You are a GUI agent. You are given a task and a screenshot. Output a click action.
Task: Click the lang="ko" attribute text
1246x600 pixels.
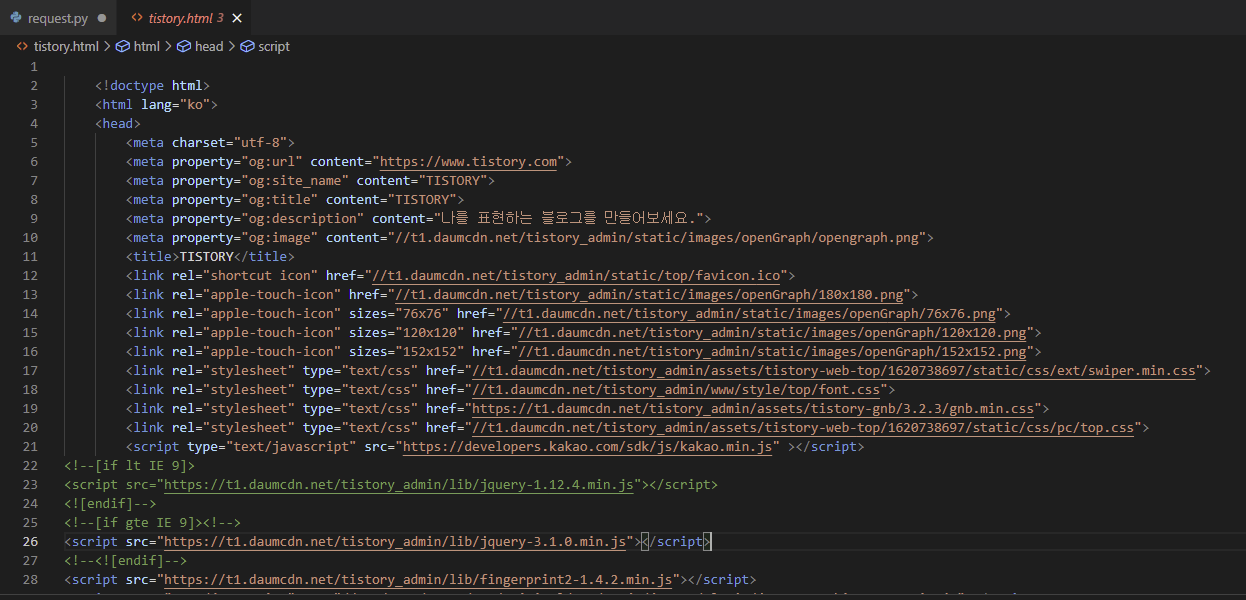click(x=175, y=104)
